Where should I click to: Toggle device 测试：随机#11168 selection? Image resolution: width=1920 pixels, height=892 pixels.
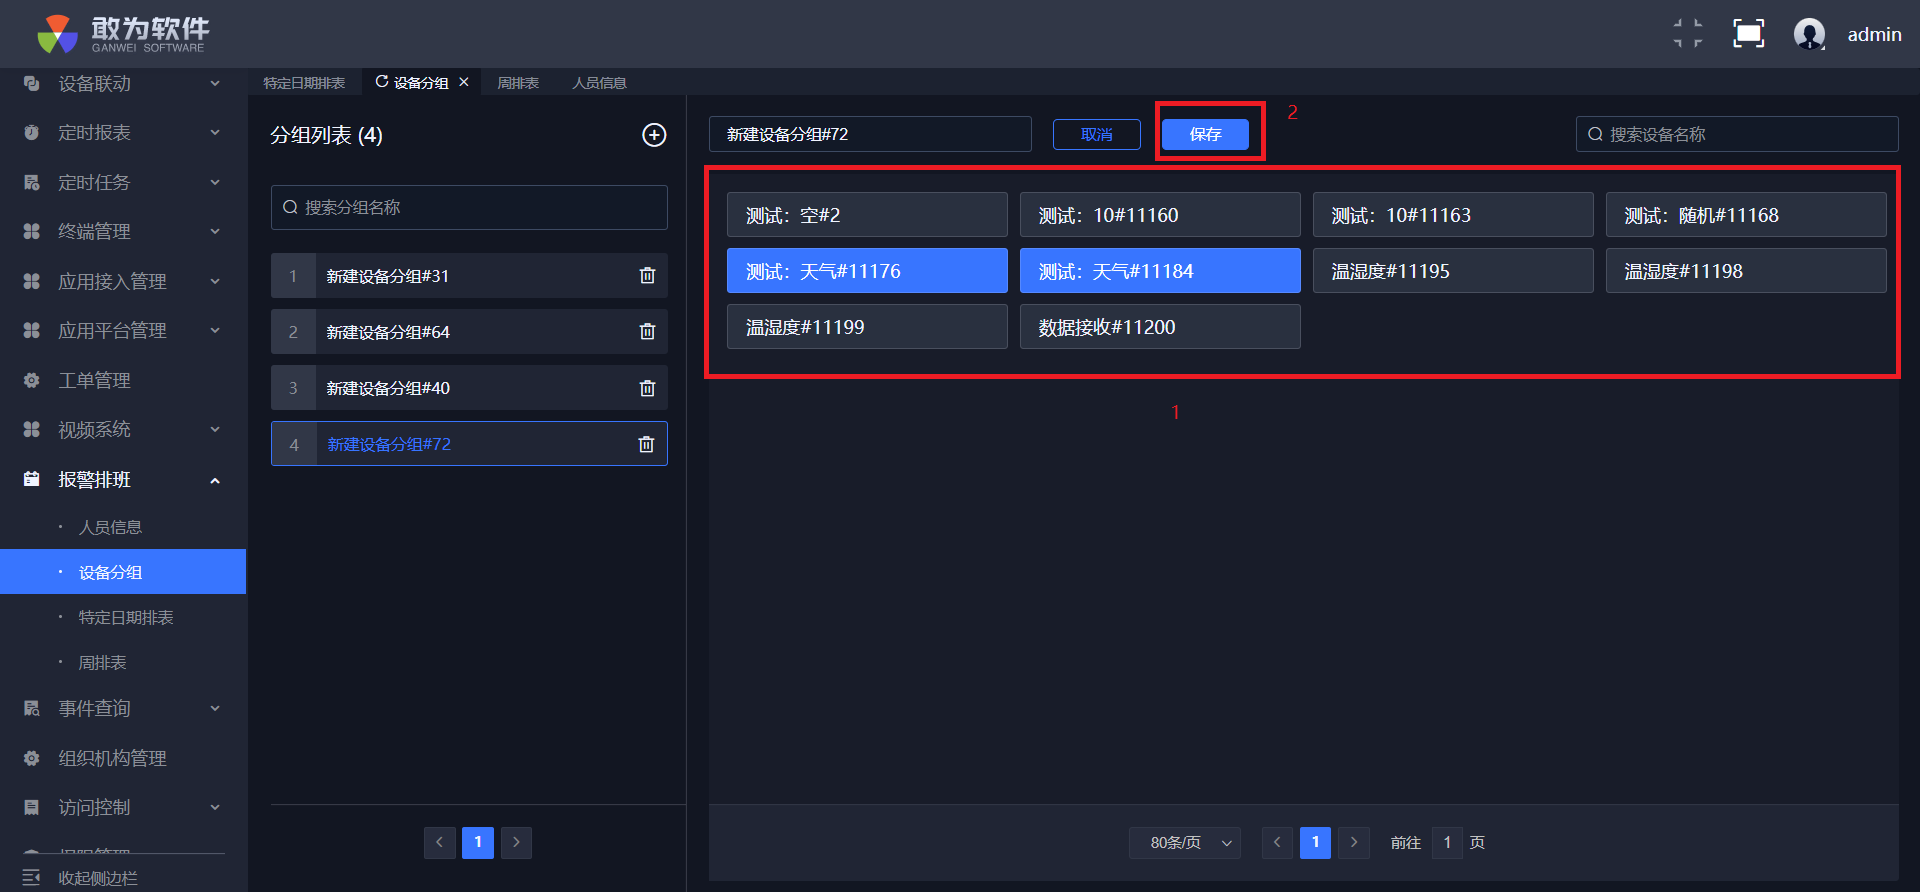[1746, 215]
